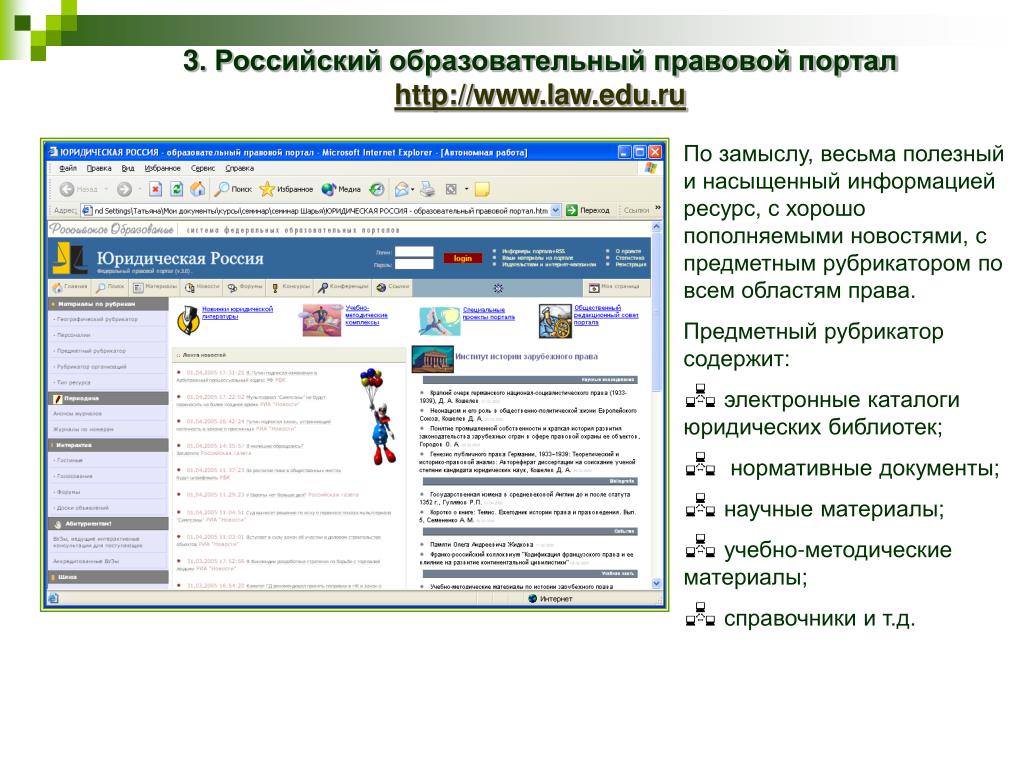The width and height of the screenshot is (1024, 768).
Task: Open Предметный рубрикатор sidebar item
Action: (90, 351)
